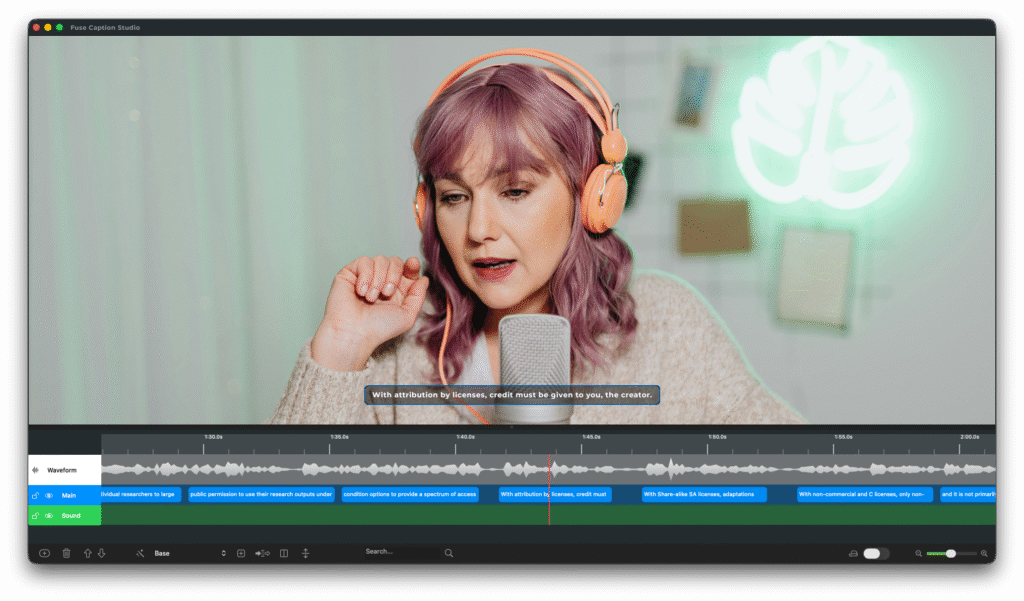Lock the Main track
Viewport: 1024px width, 601px height.
click(x=36, y=495)
